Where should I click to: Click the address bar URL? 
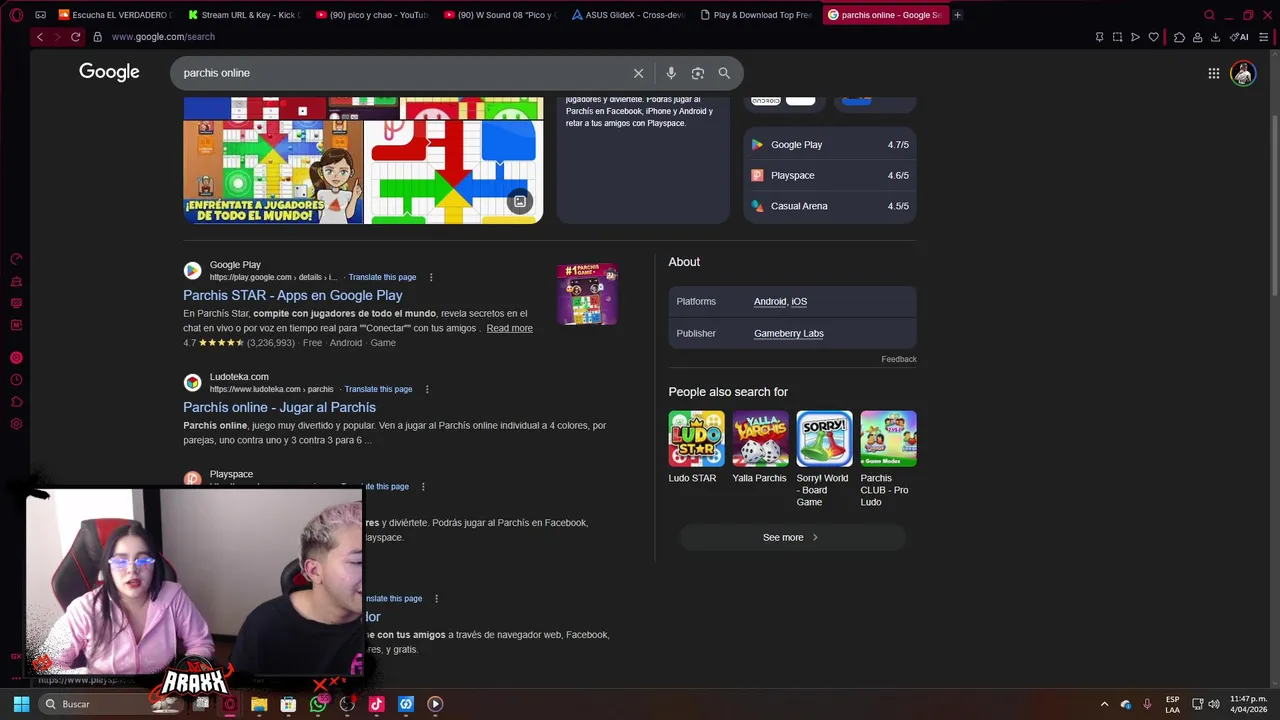163,37
